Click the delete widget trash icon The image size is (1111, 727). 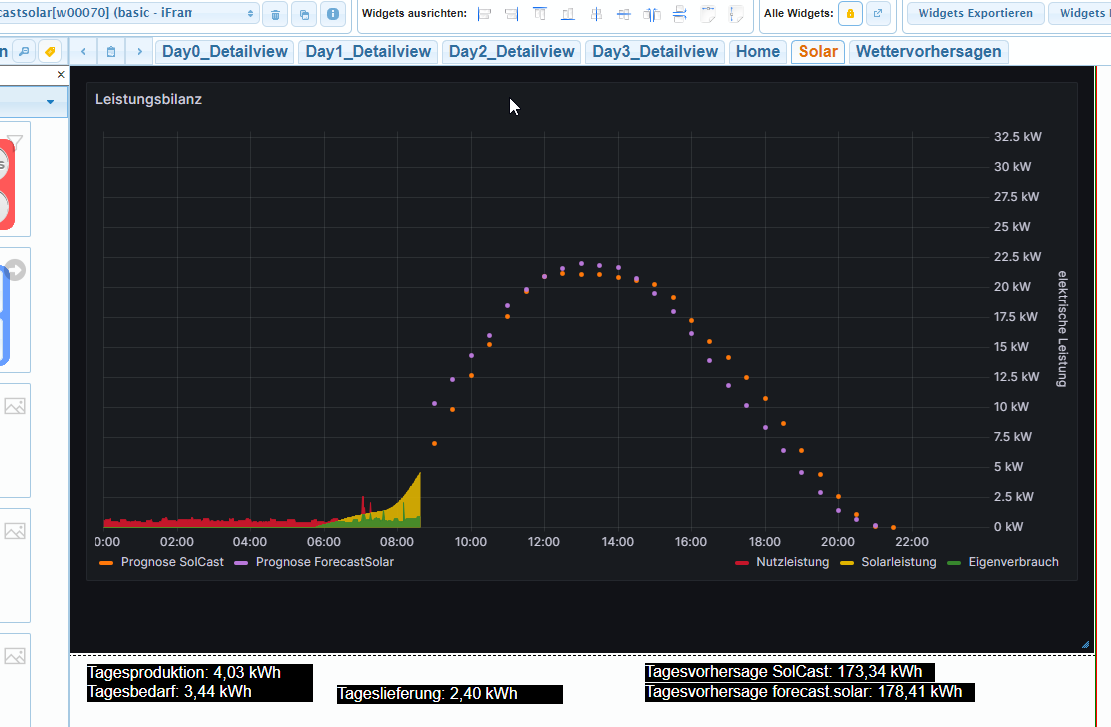pyautogui.click(x=275, y=14)
